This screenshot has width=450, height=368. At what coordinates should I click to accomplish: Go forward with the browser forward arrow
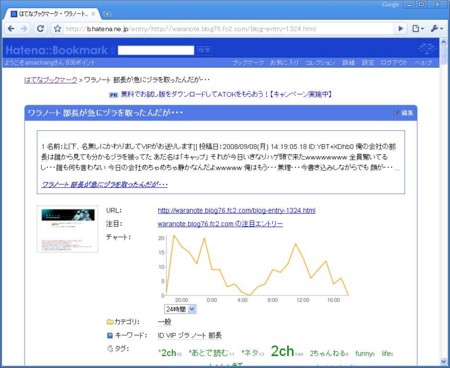tap(24, 29)
